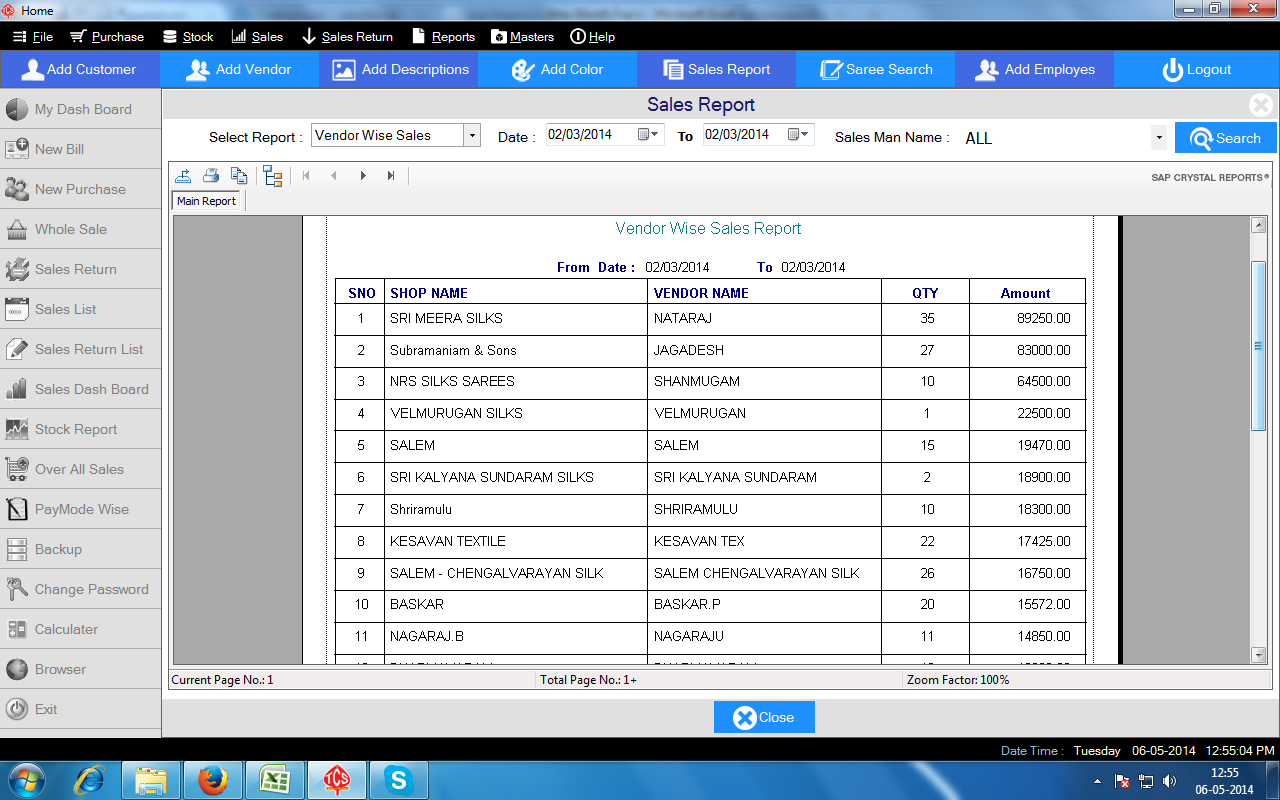Screen dimensions: 1280x800
Task: Open the Purchase menu
Action: [107, 37]
